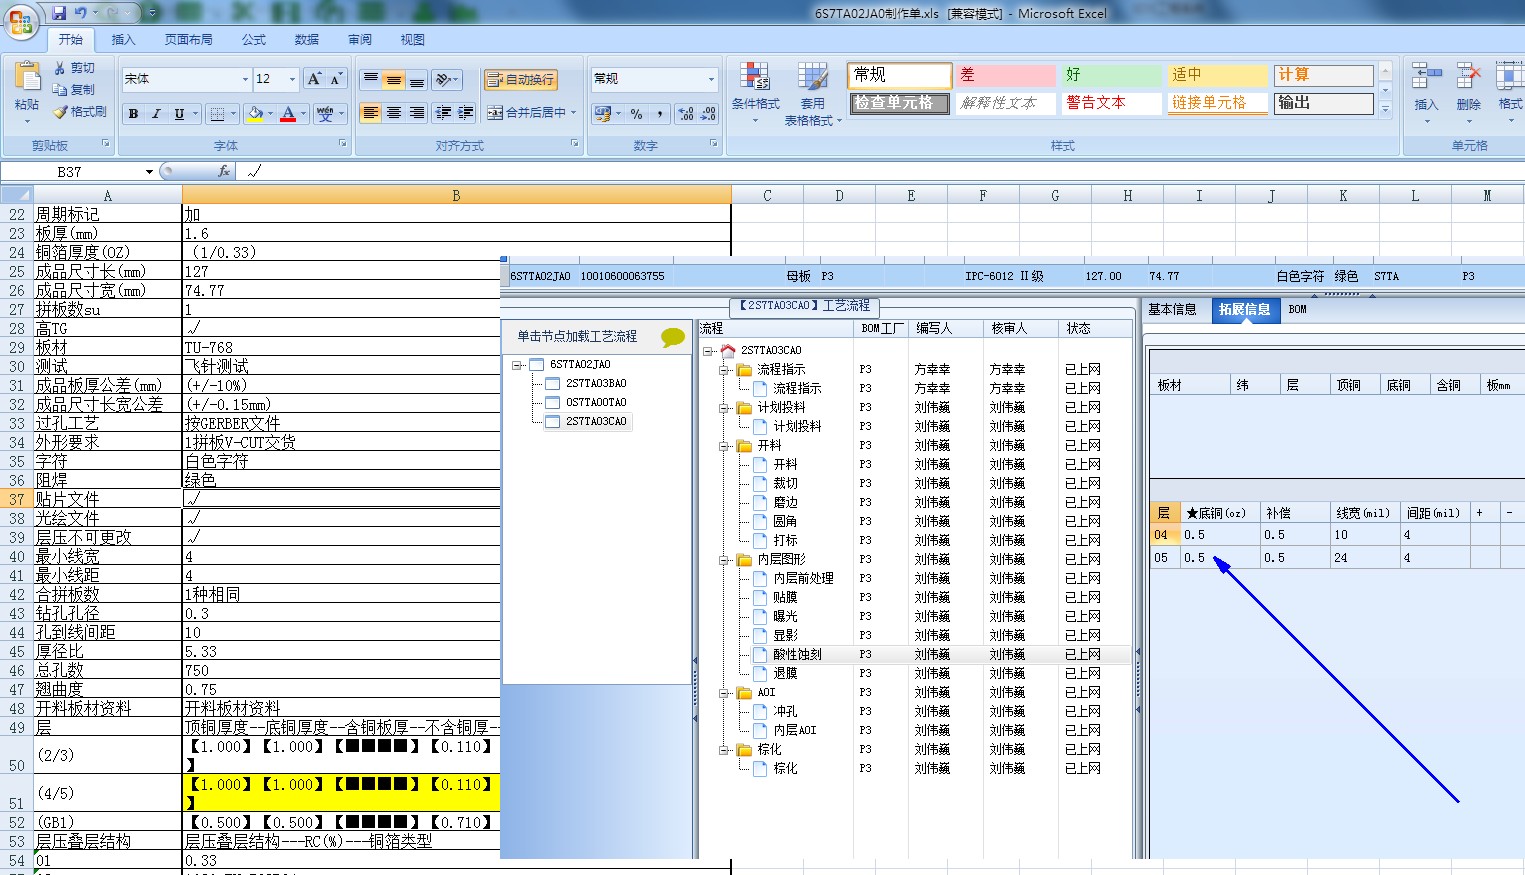Screen dimensions: 1525x875
Task: Expand the cell styles gallery
Action: (x=1385, y=109)
